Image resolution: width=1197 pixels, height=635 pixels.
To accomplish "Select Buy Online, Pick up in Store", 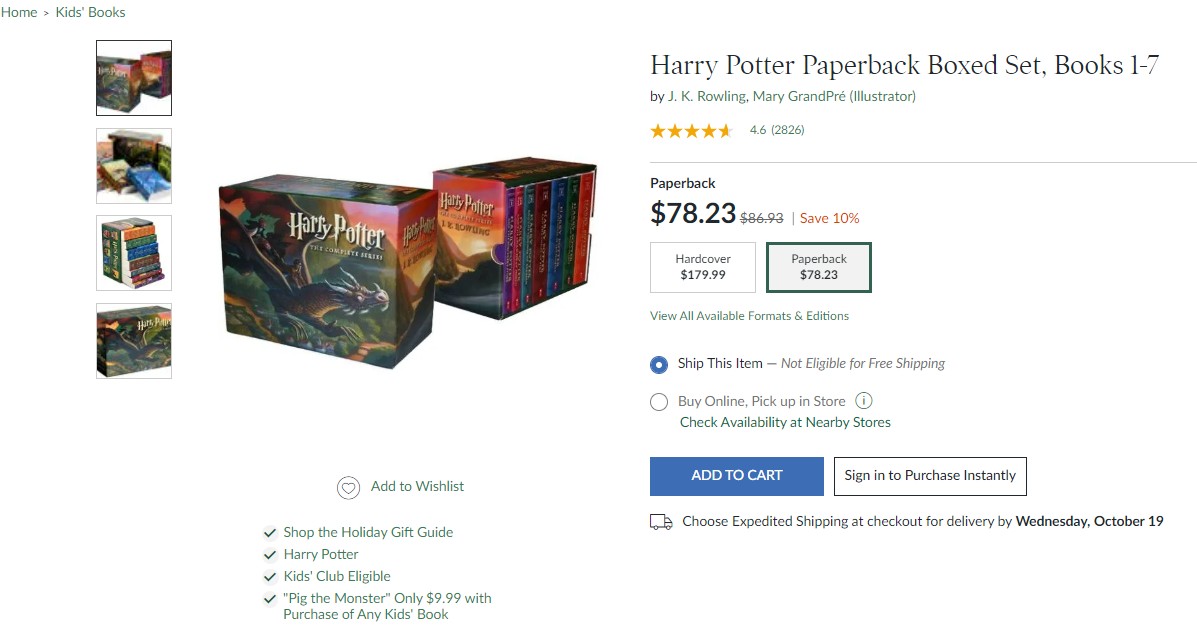I will [x=659, y=402].
